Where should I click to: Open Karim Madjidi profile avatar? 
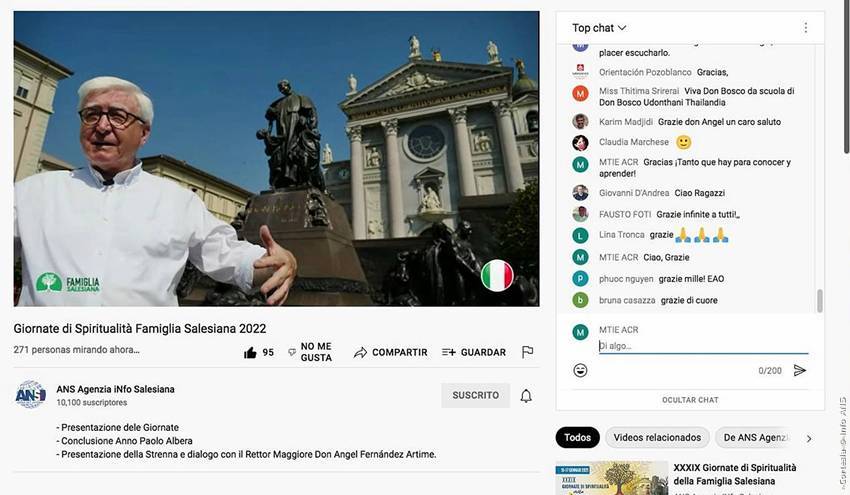point(580,121)
